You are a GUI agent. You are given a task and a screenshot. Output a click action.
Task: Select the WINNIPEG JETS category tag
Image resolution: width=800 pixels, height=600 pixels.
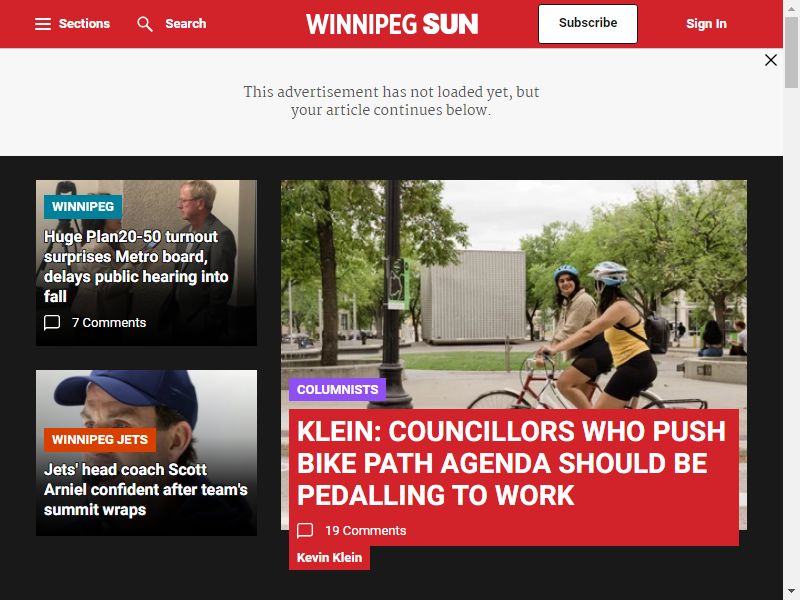pyautogui.click(x=100, y=440)
